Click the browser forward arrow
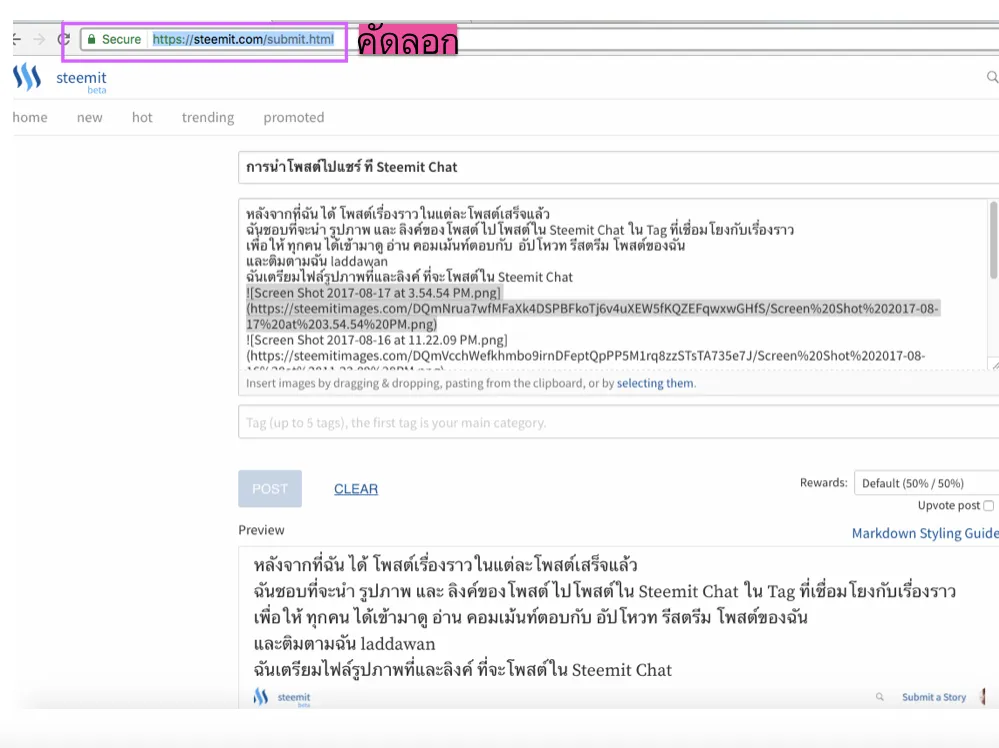The height and width of the screenshot is (748, 999). [40, 40]
